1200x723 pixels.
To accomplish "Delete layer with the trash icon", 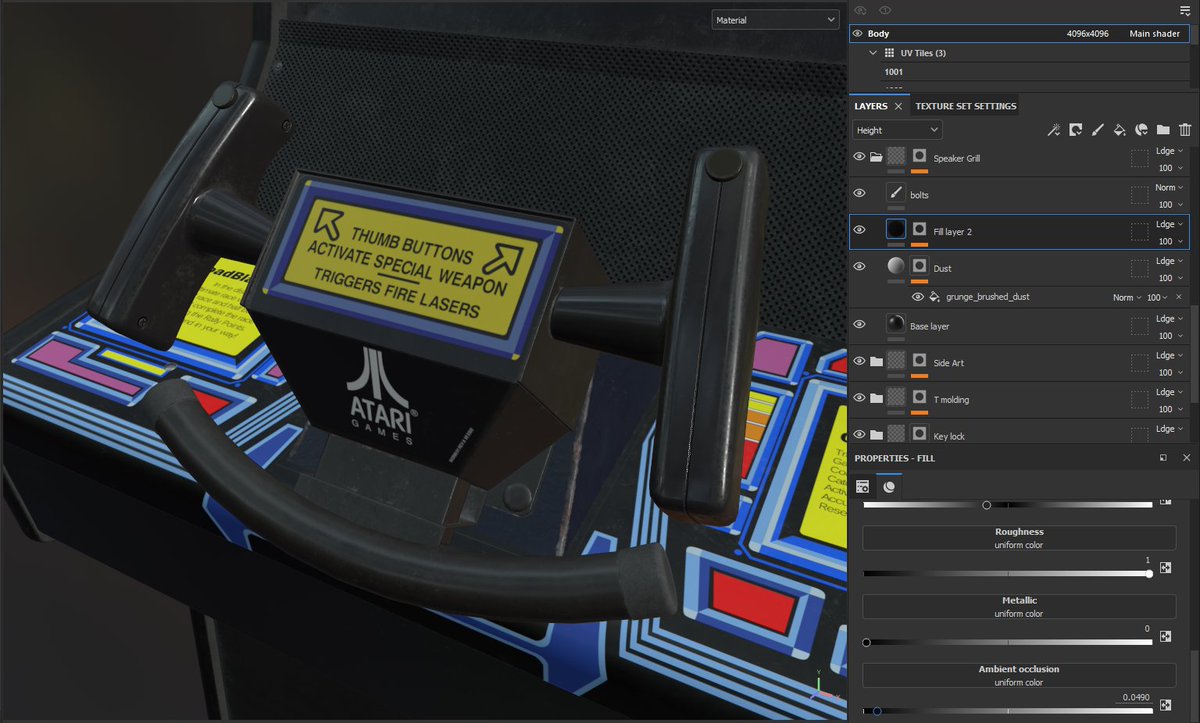I will tap(1185, 130).
